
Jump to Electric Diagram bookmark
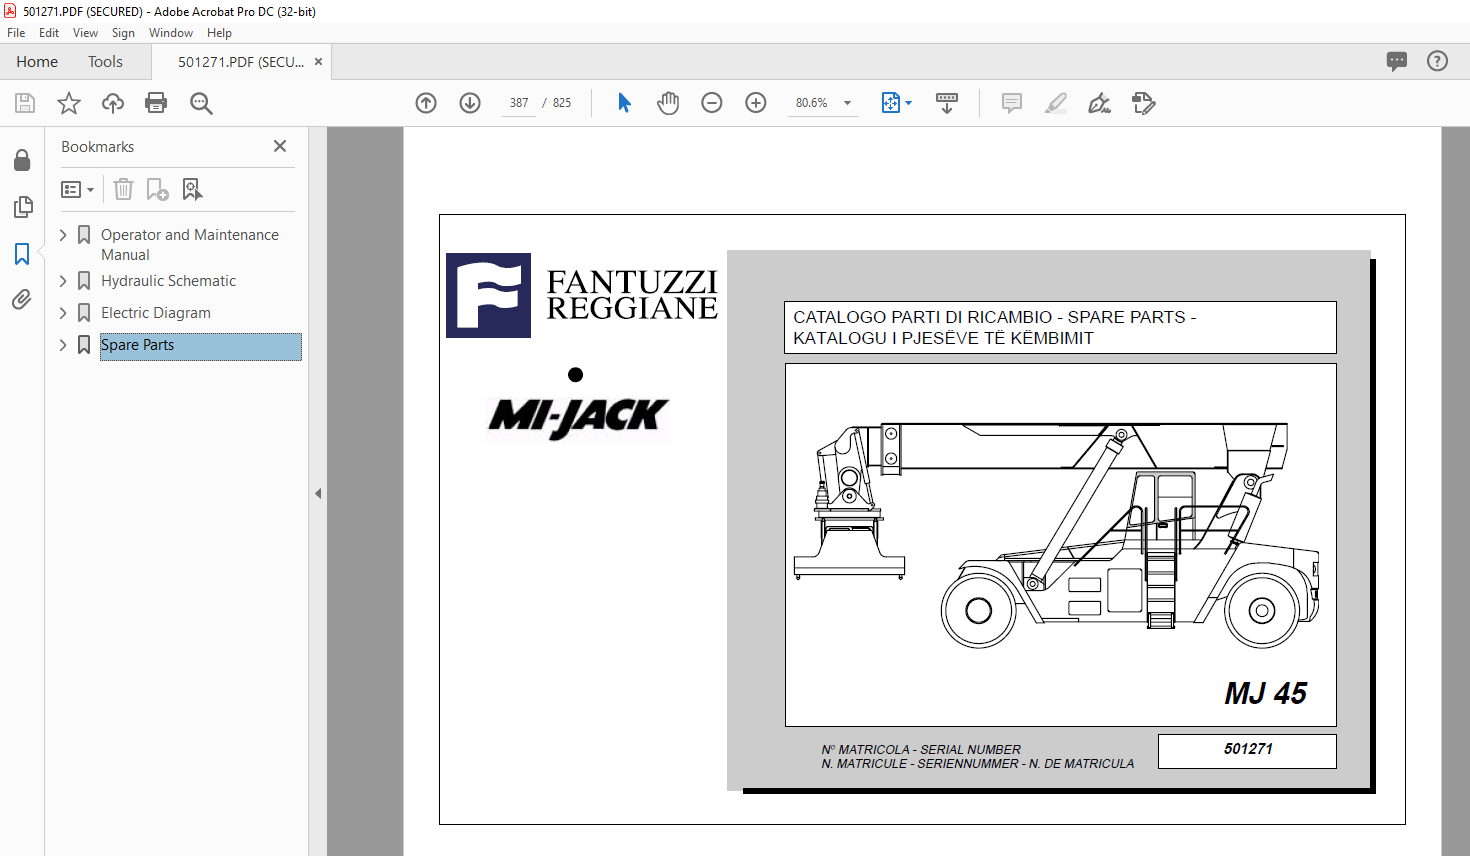click(156, 313)
